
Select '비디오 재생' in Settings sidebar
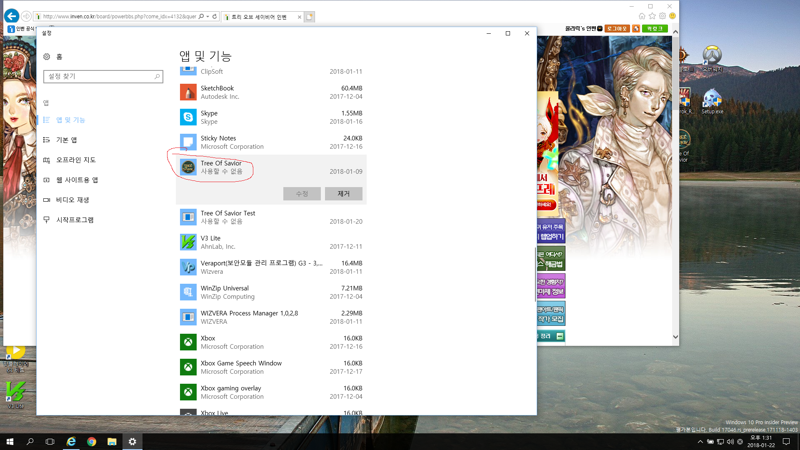point(72,199)
